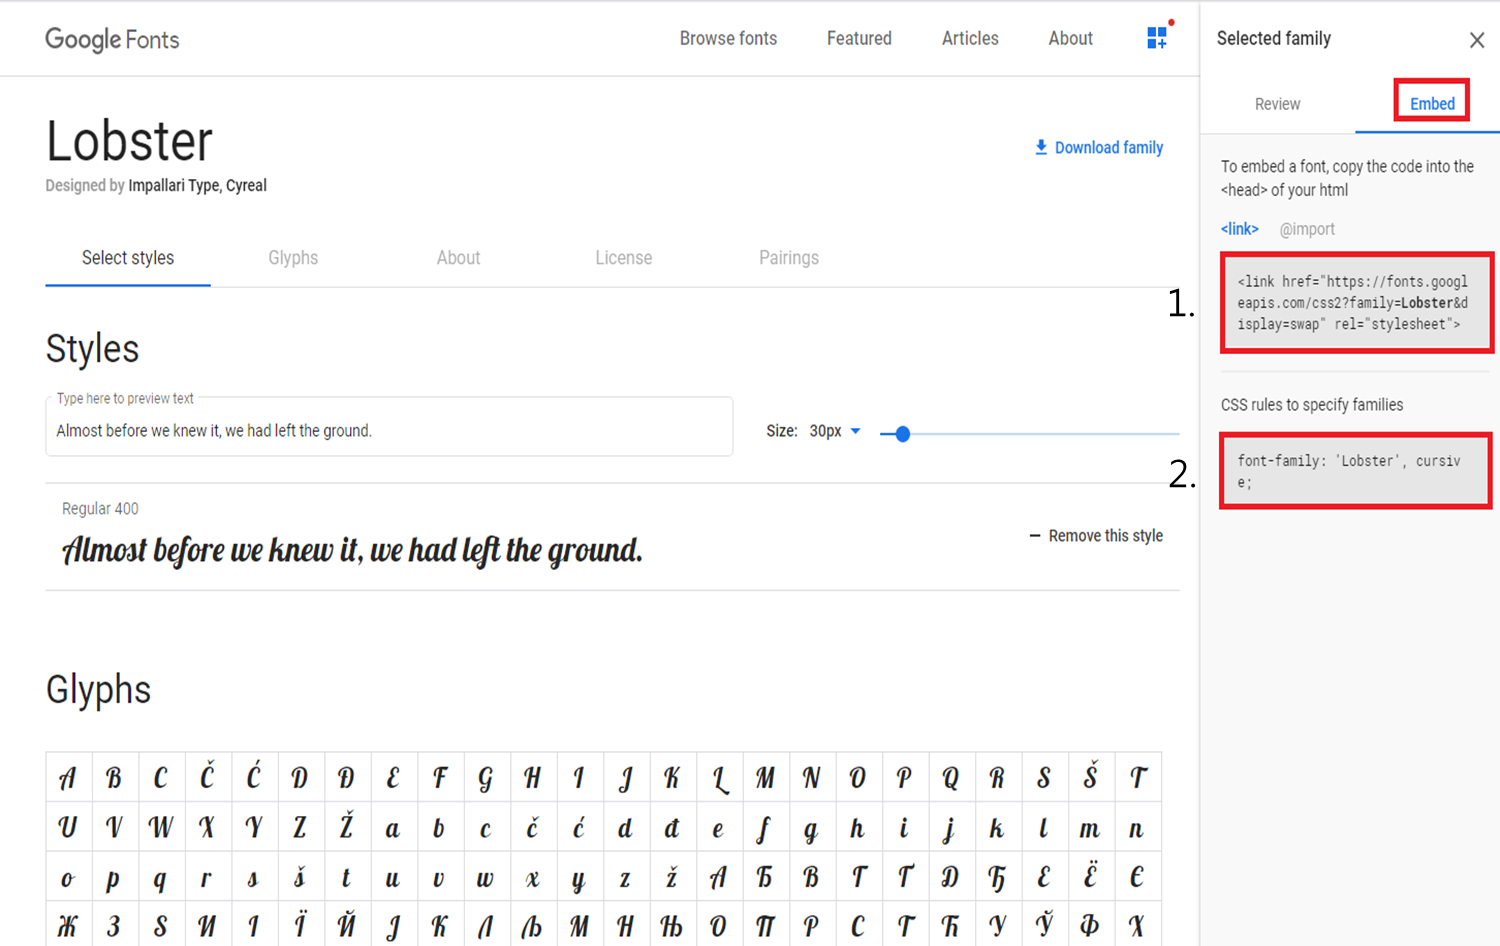
Task: Select the glyph W in the second row
Action: pos(161,828)
